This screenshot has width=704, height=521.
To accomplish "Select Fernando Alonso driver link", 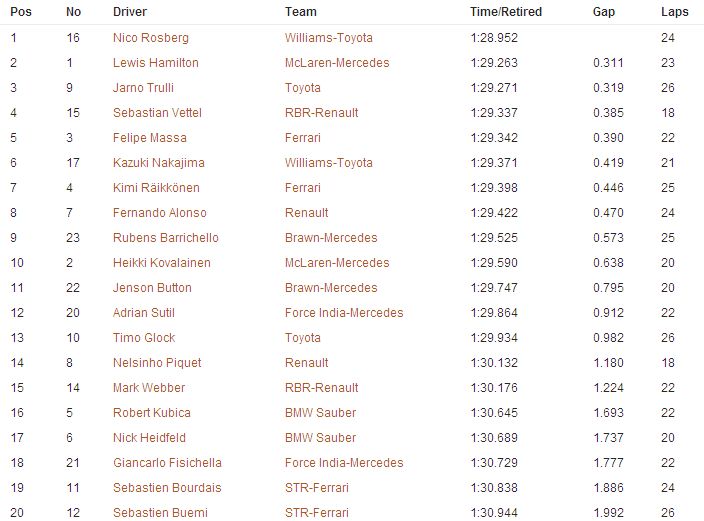I will 160,213.
